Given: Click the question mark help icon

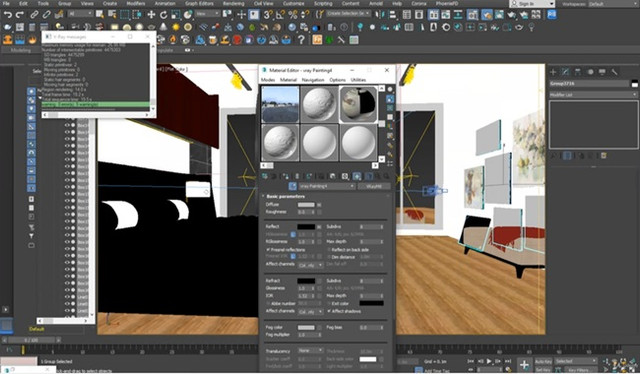Looking at the screenshot, I should [x=301, y=40].
